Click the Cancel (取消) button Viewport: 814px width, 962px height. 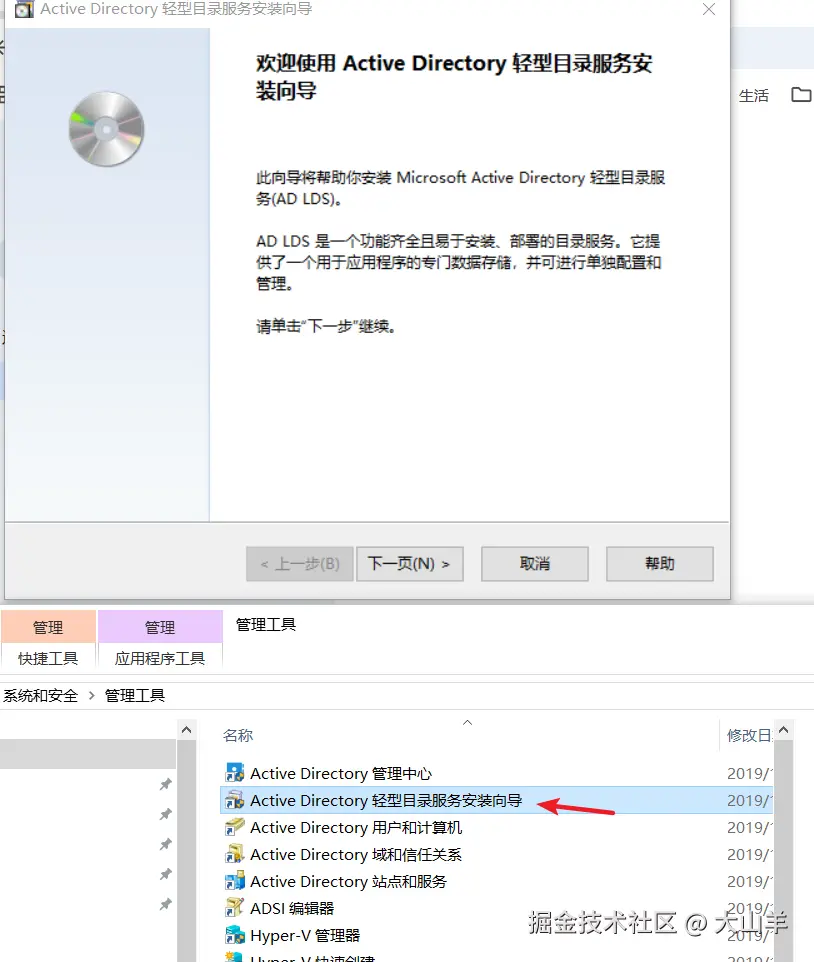pos(534,563)
